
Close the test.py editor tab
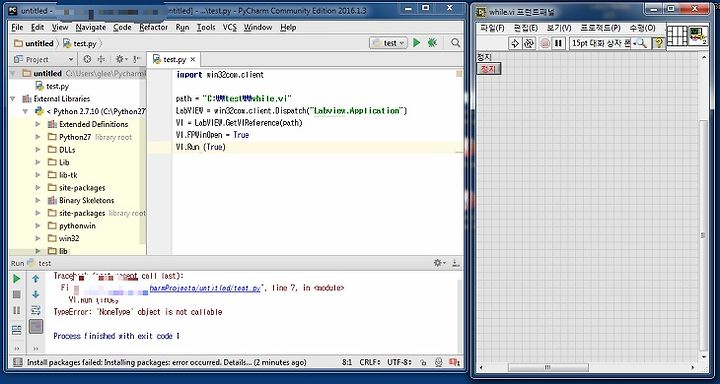pyautogui.click(x=193, y=60)
